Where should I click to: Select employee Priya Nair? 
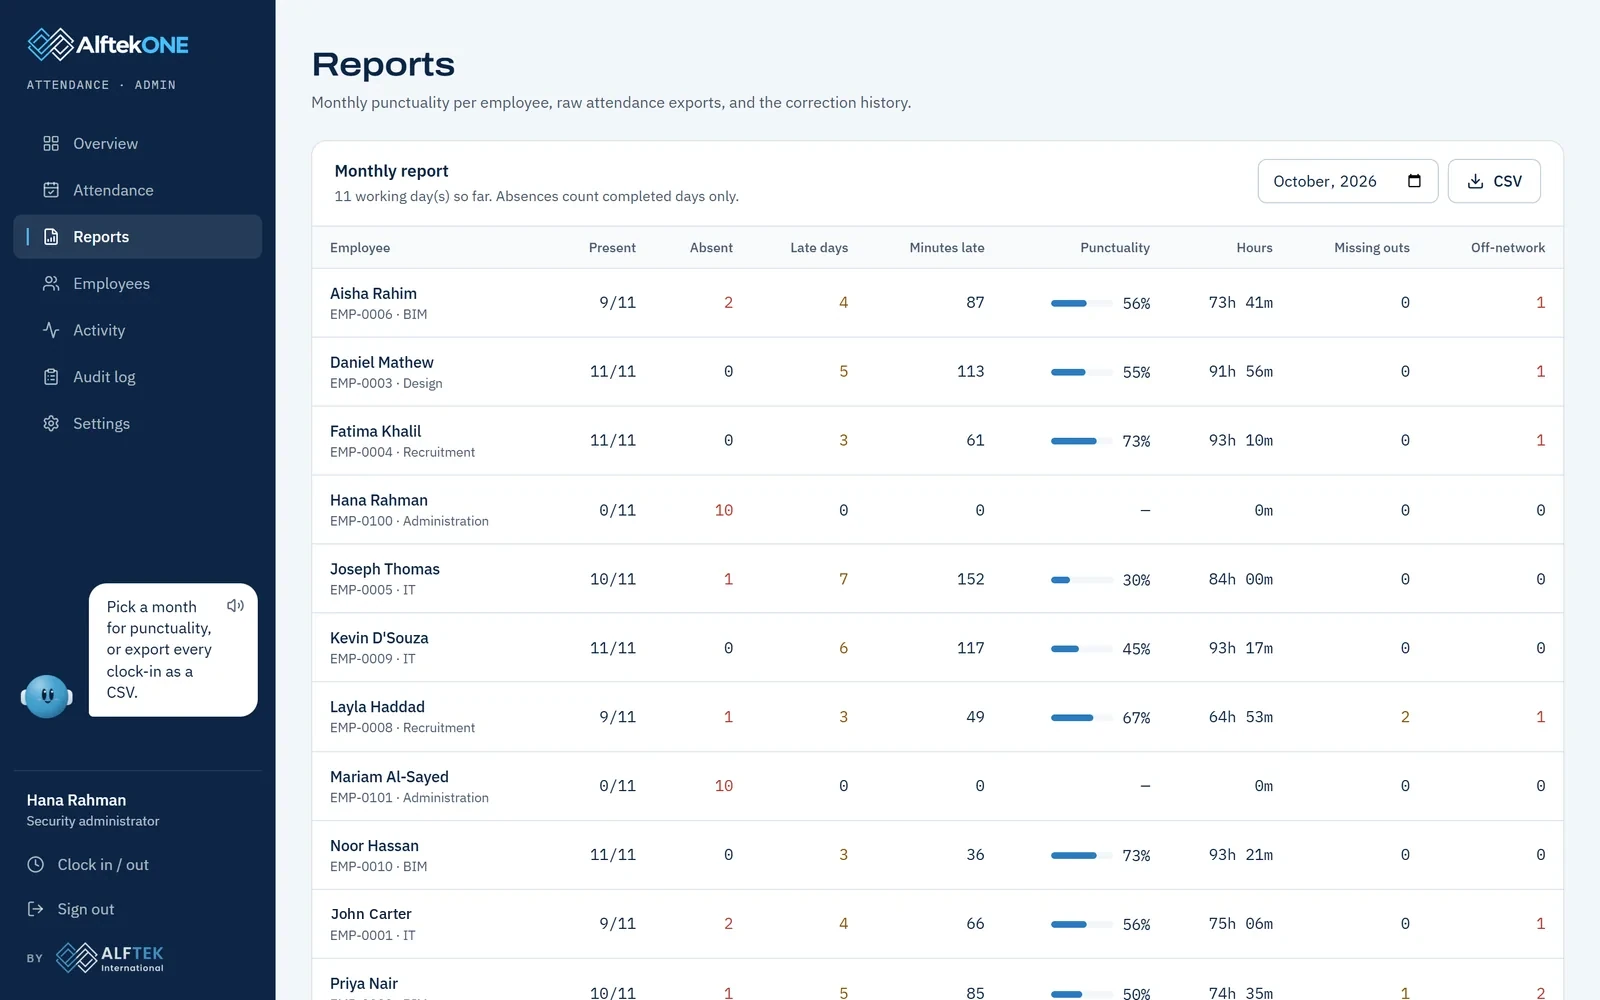[364, 983]
